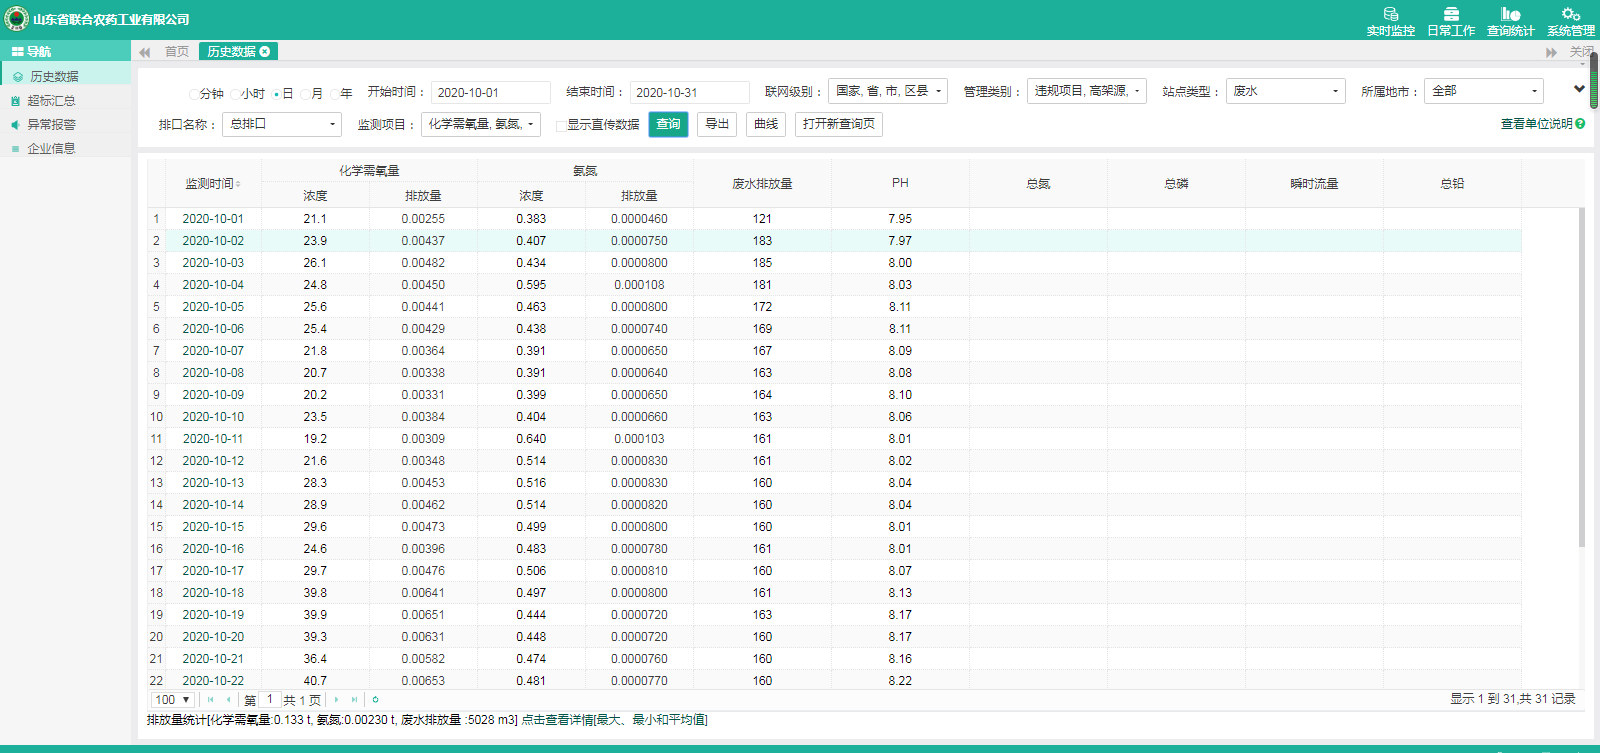This screenshot has width=1600, height=753.
Task: Enable the 显示直传数据 checkbox
Action: [561, 125]
